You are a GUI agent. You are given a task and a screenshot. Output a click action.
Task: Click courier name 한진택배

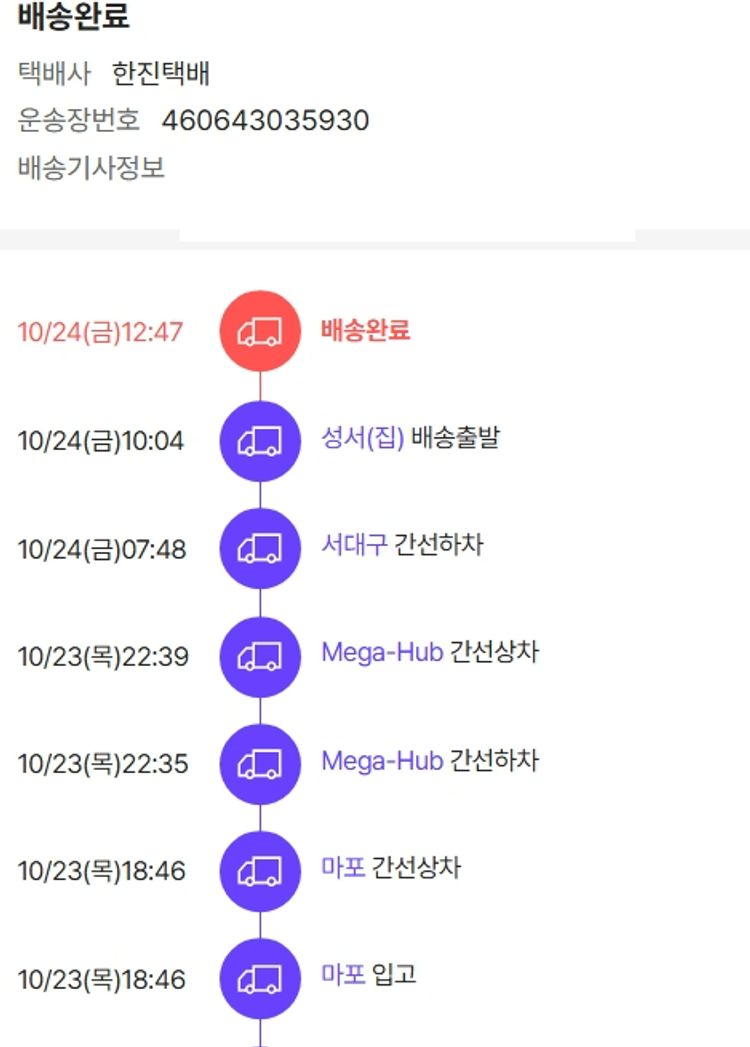pyautogui.click(x=161, y=74)
